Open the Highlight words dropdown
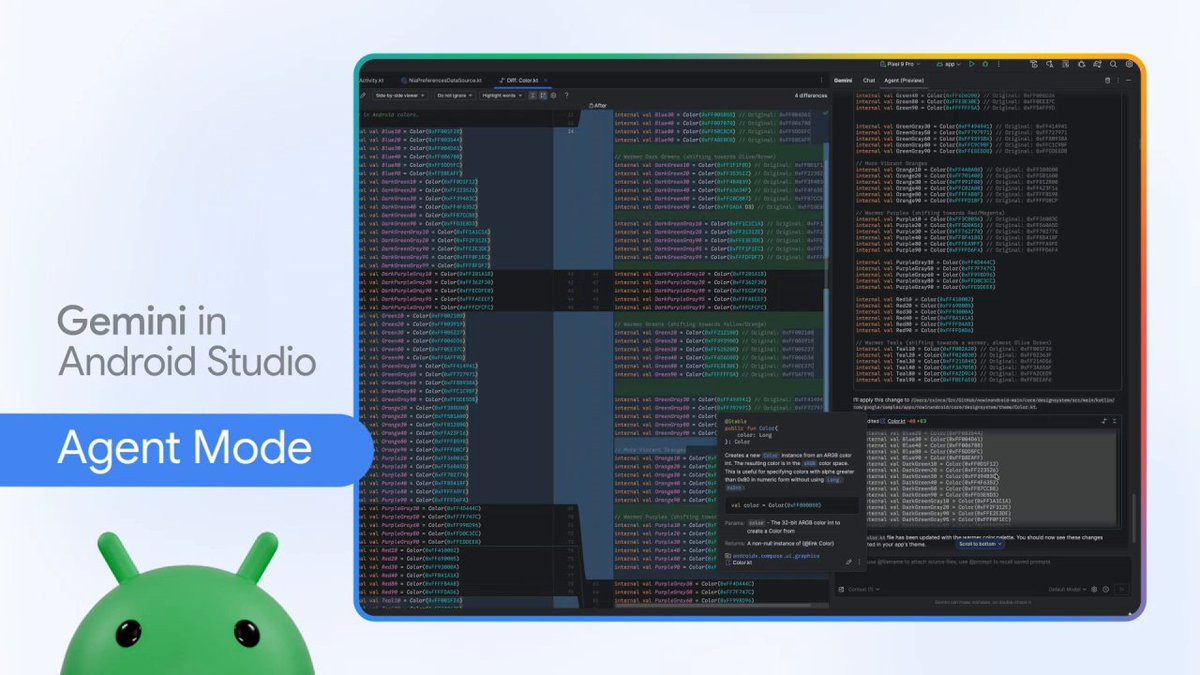The height and width of the screenshot is (675, 1200). point(503,95)
